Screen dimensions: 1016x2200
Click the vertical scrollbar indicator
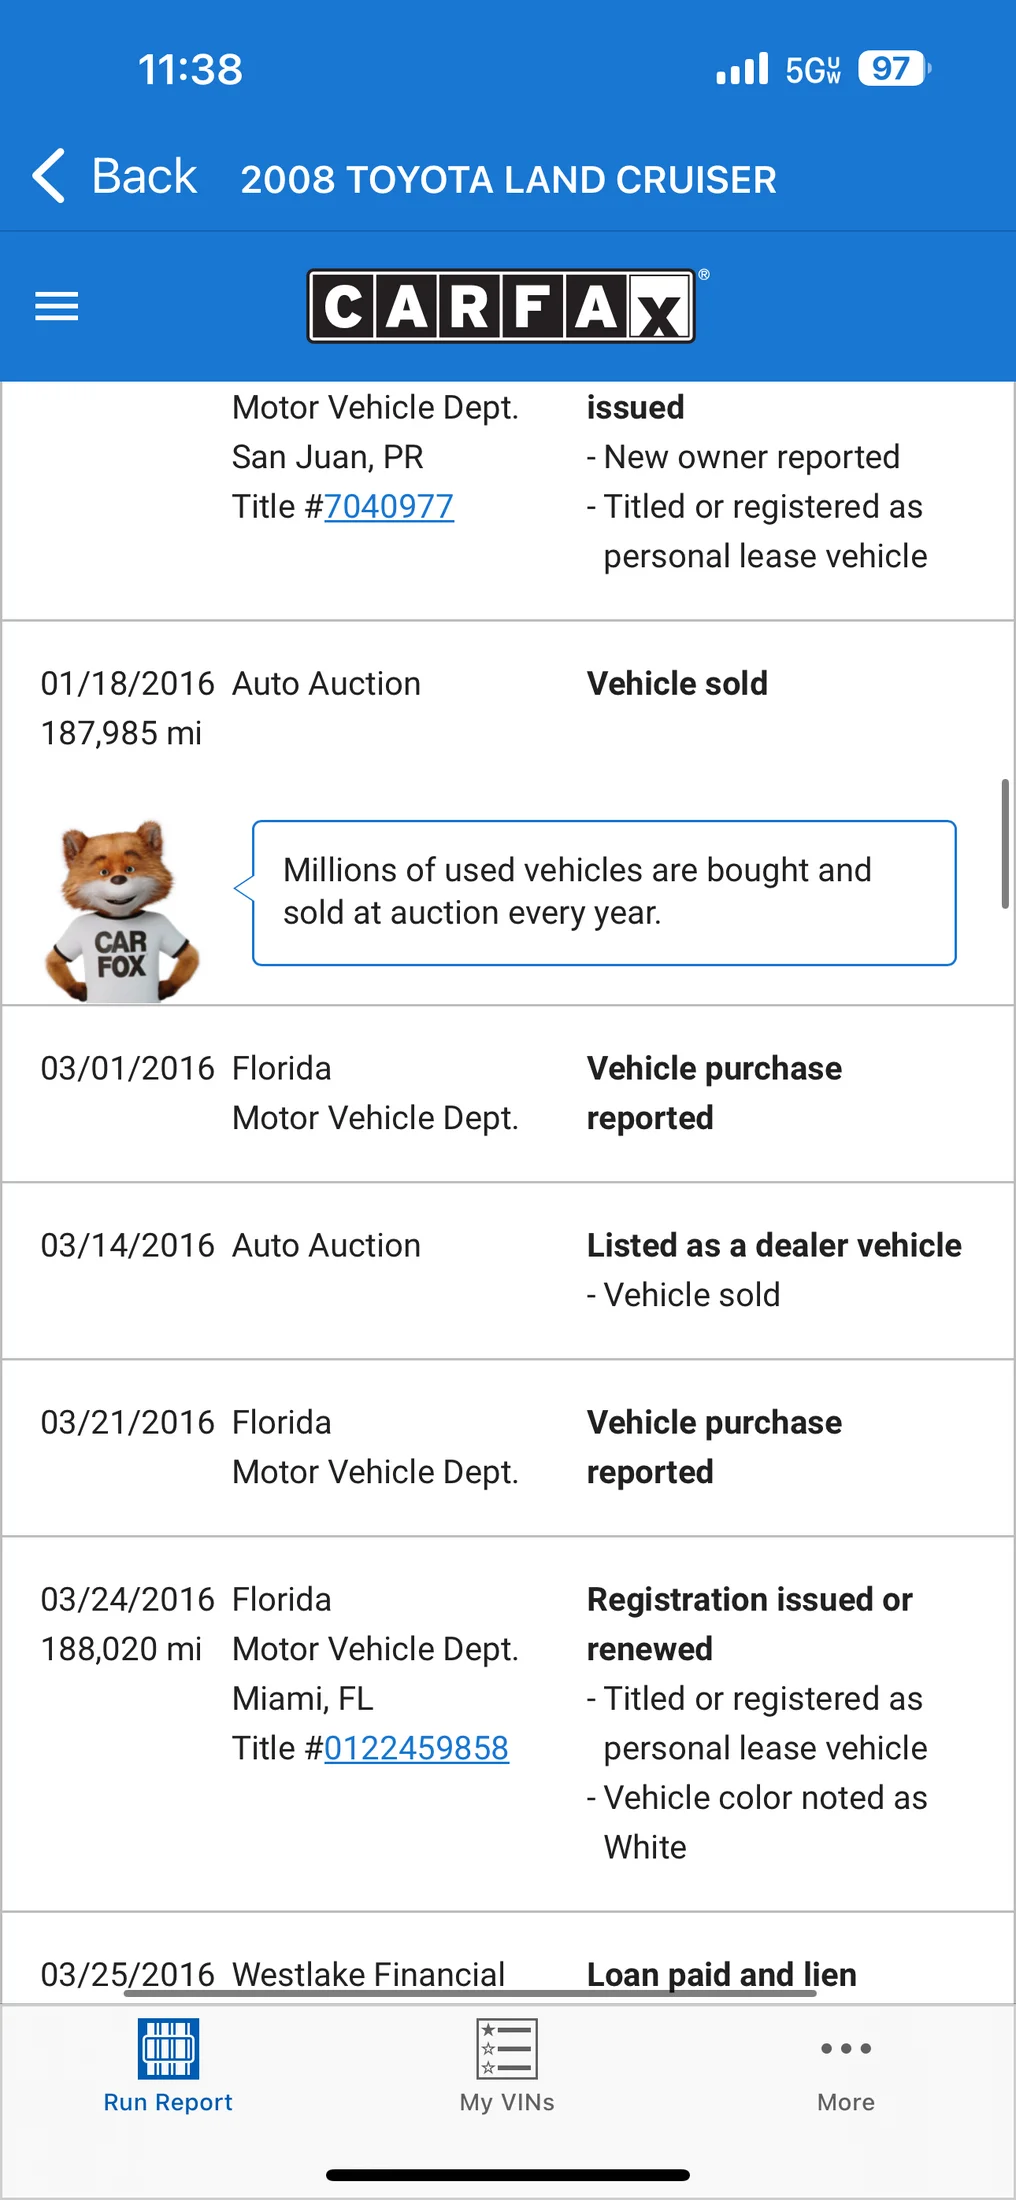tap(1005, 843)
